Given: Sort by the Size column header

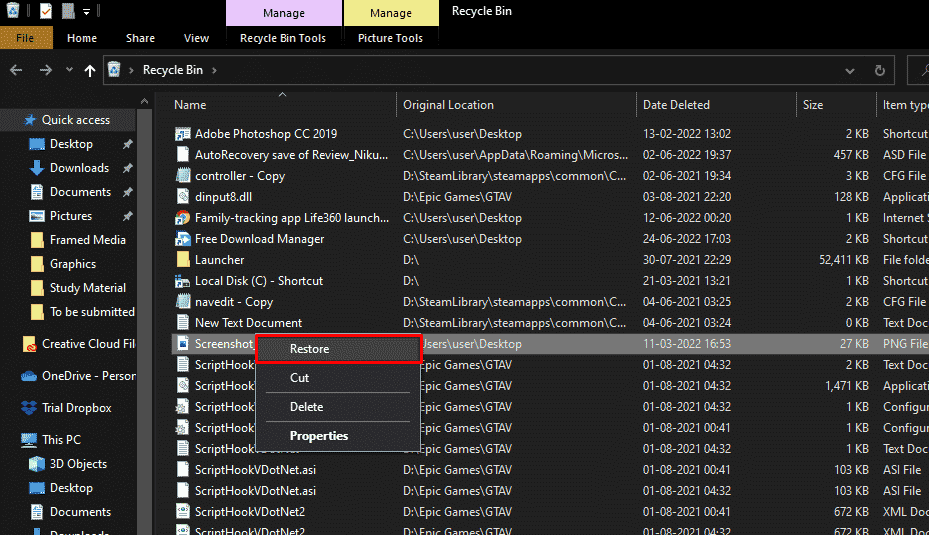Looking at the screenshot, I should coord(813,105).
